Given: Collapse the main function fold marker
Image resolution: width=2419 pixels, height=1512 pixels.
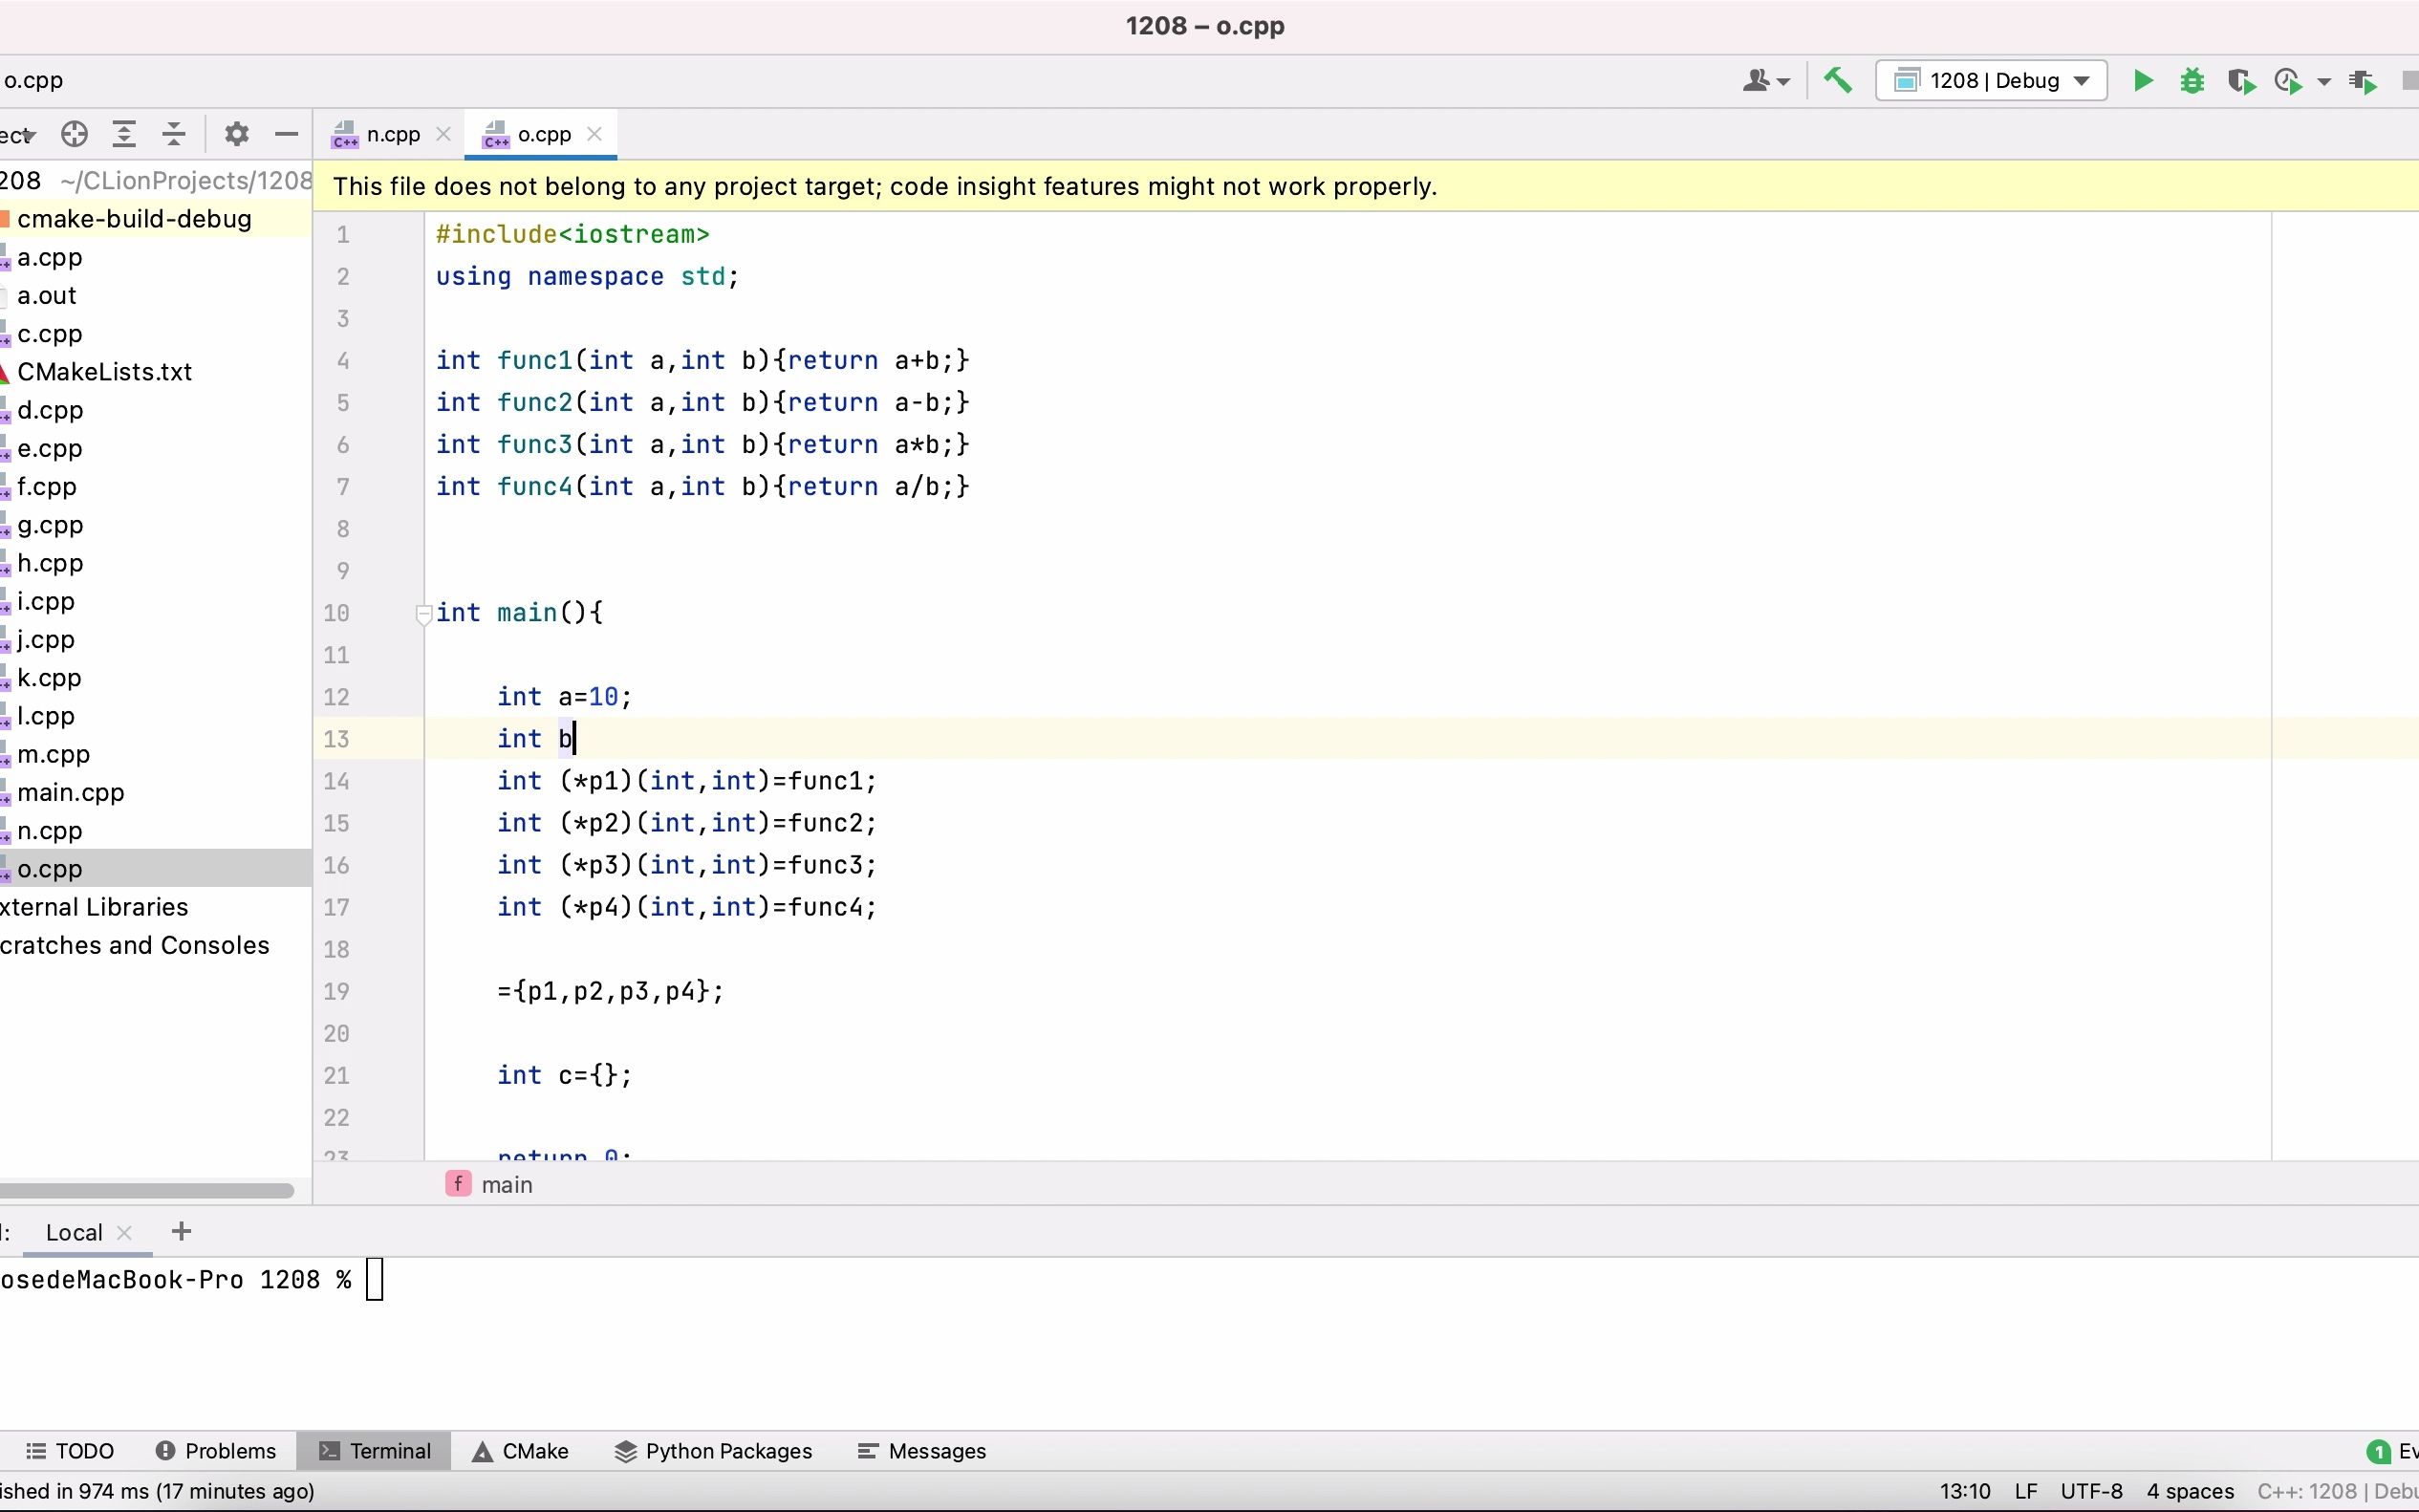Looking at the screenshot, I should [x=423, y=613].
